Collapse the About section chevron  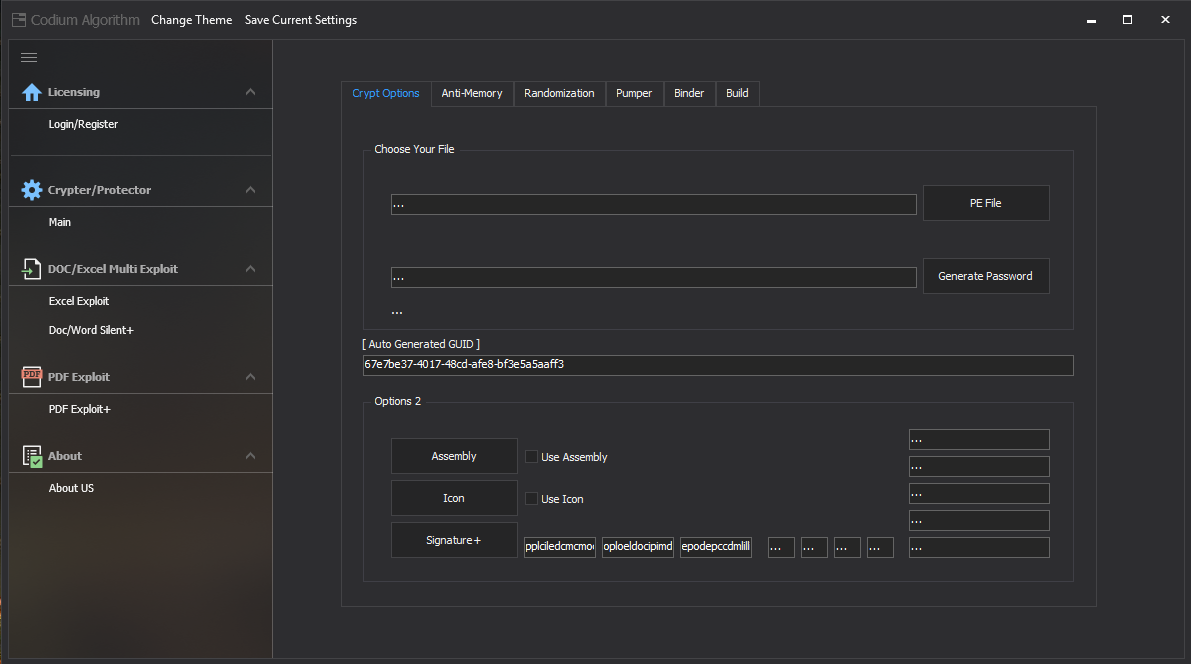pyautogui.click(x=250, y=456)
